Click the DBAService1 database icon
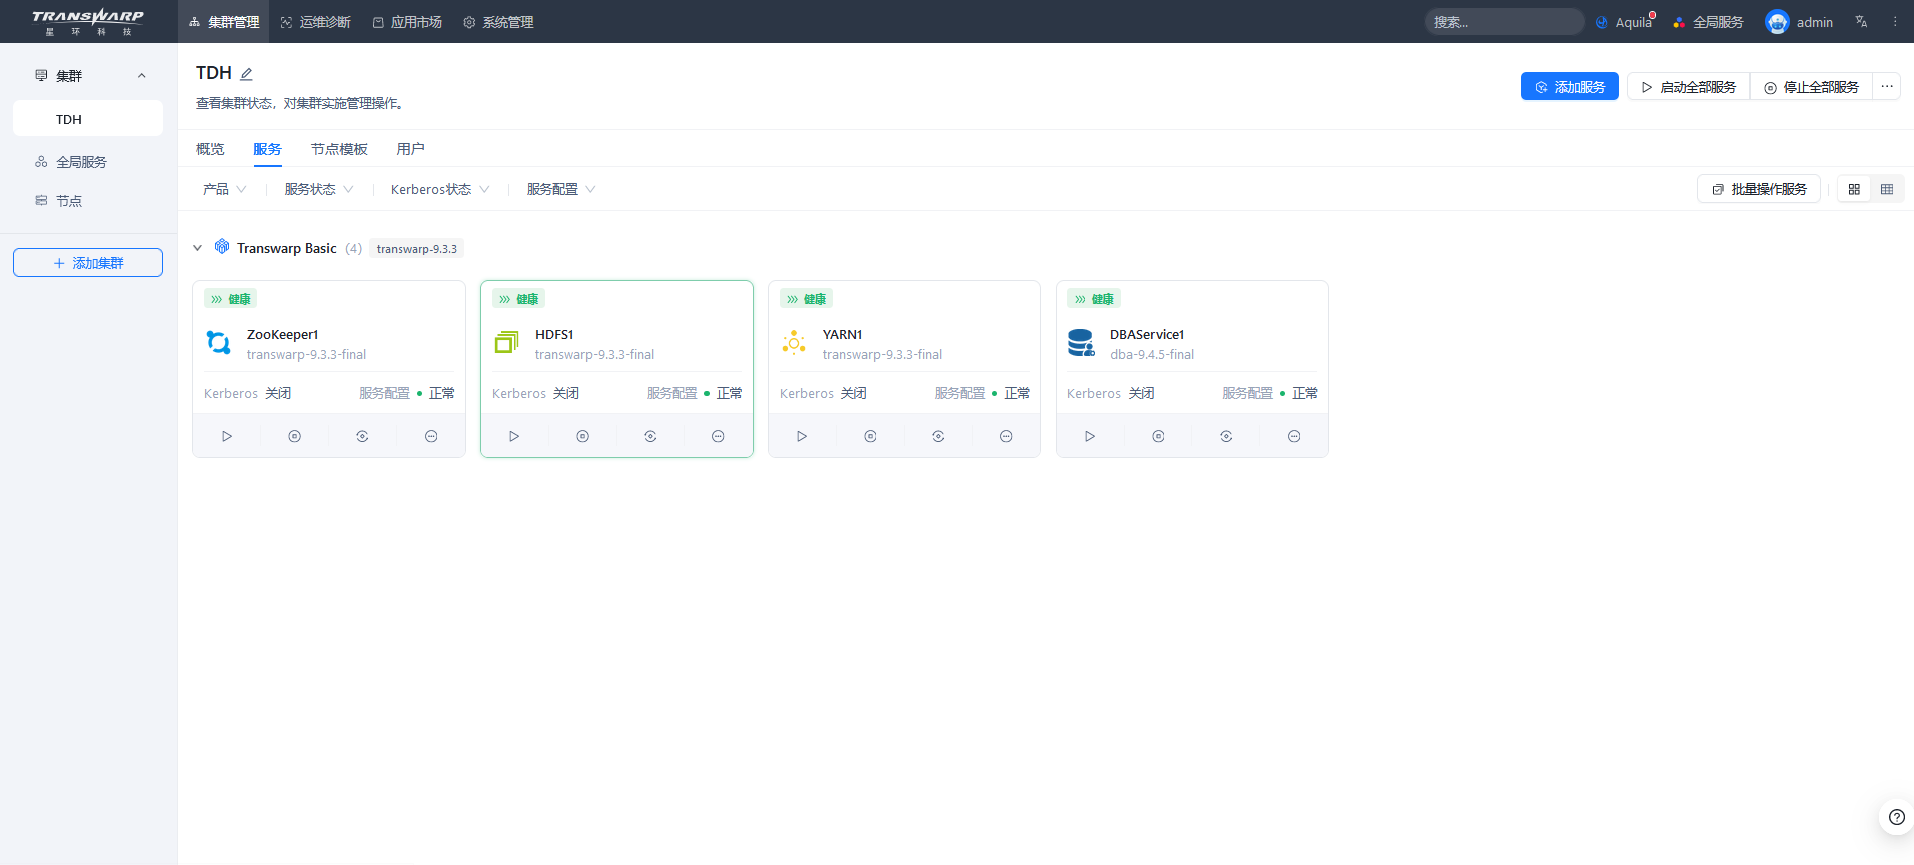This screenshot has width=1914, height=865. click(x=1081, y=343)
